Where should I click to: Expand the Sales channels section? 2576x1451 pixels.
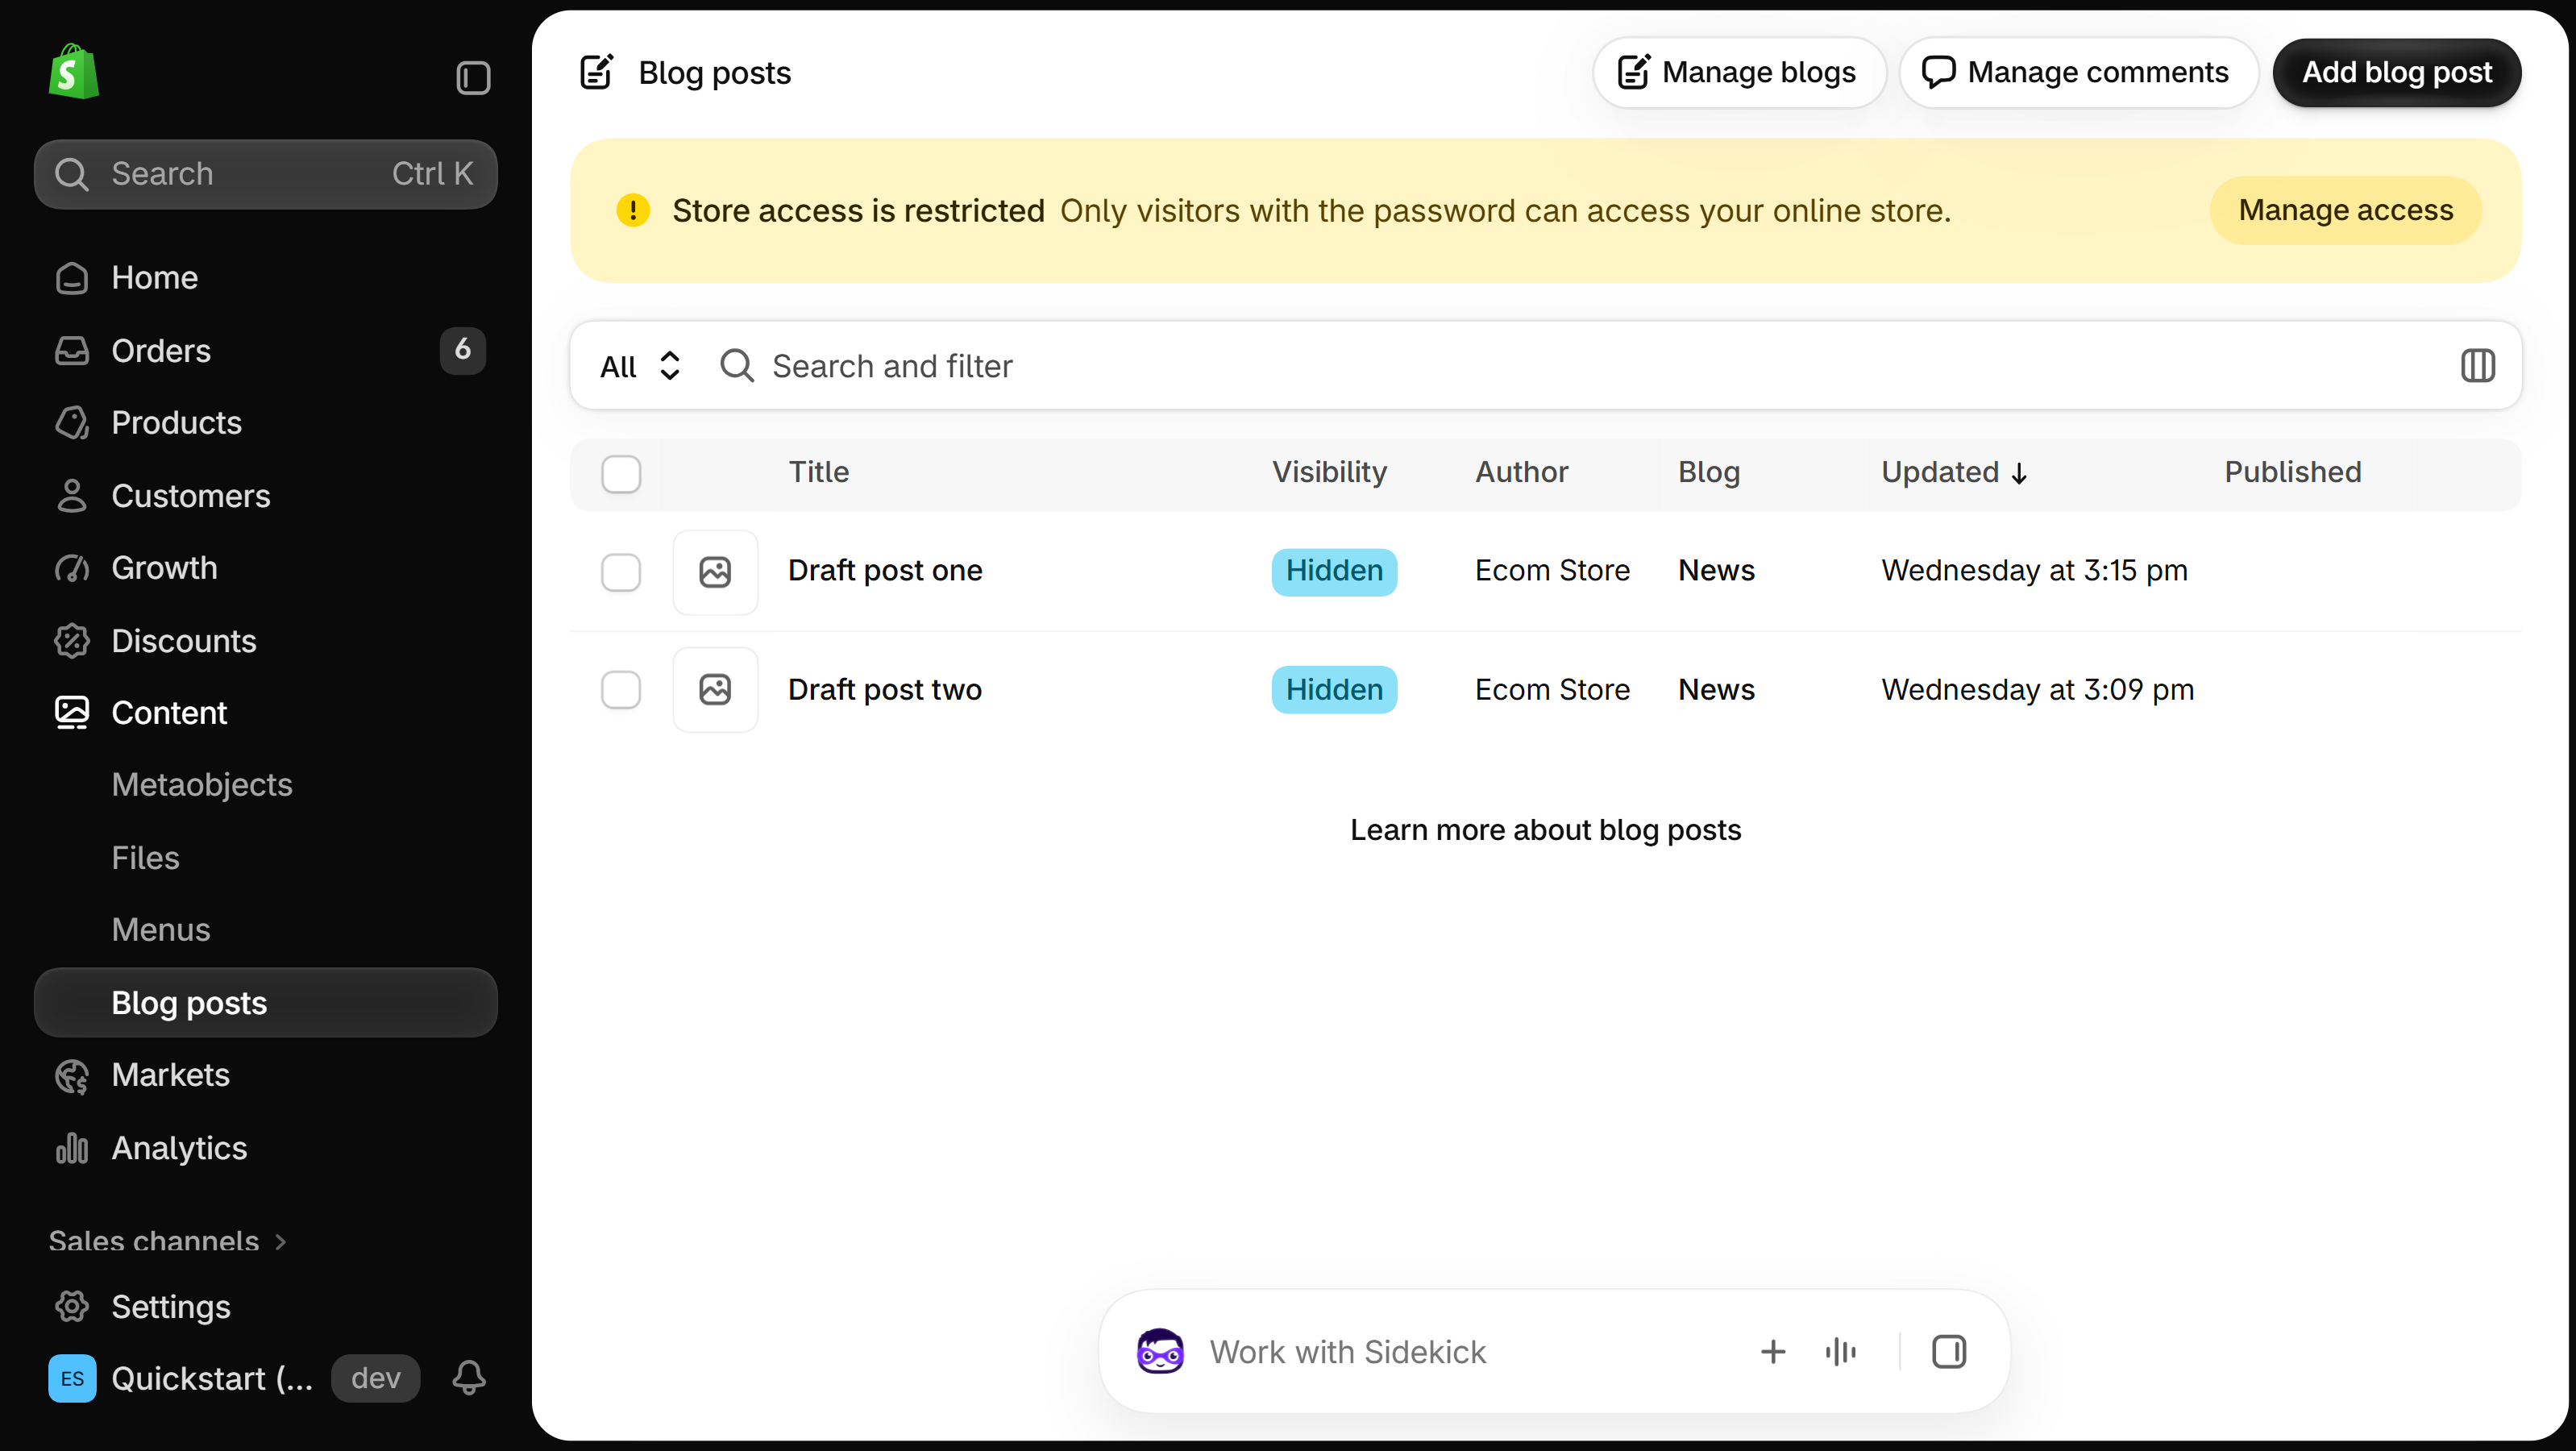pos(169,1241)
